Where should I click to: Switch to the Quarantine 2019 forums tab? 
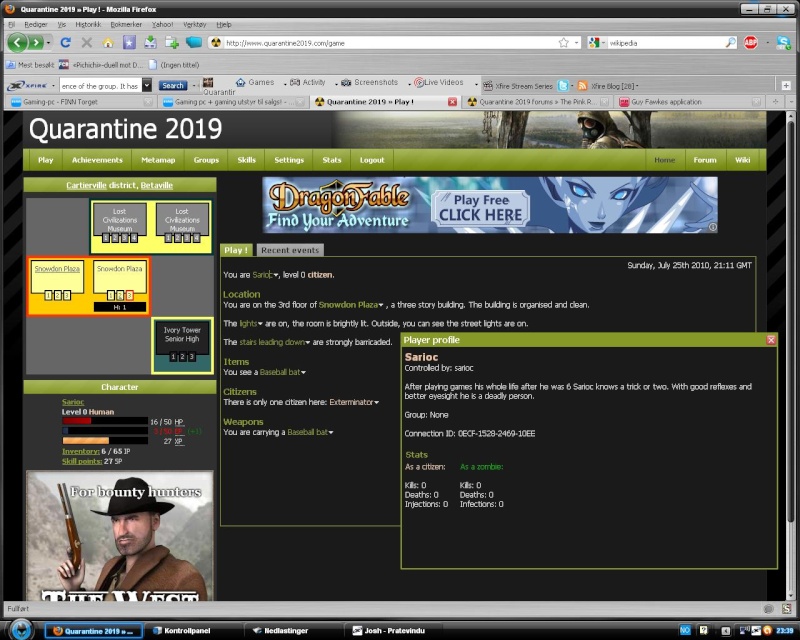click(538, 102)
